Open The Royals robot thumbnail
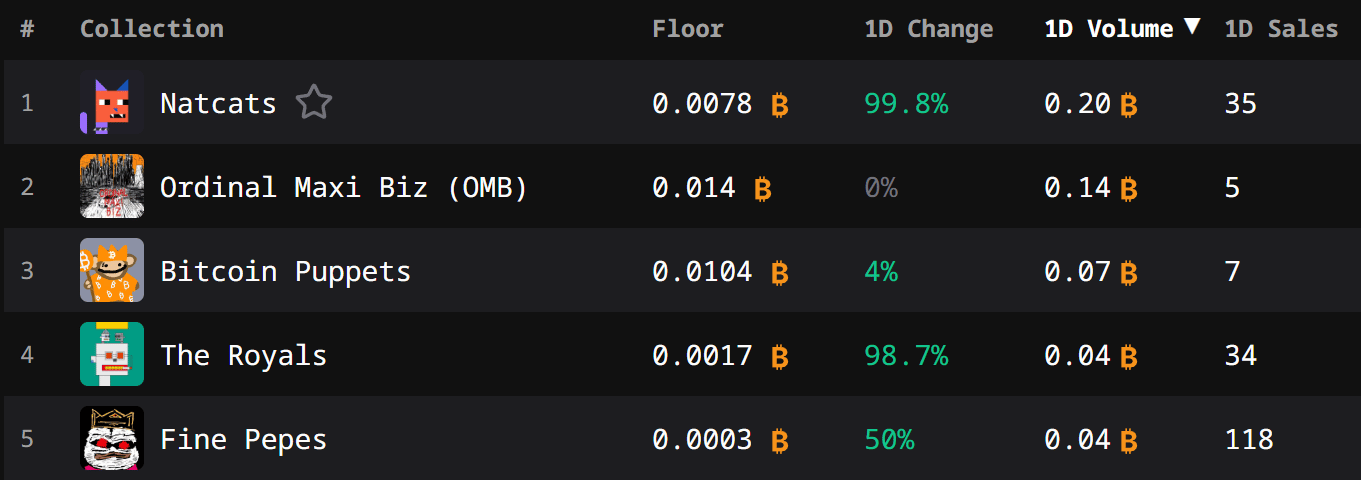The image size is (1361, 480). (112, 355)
